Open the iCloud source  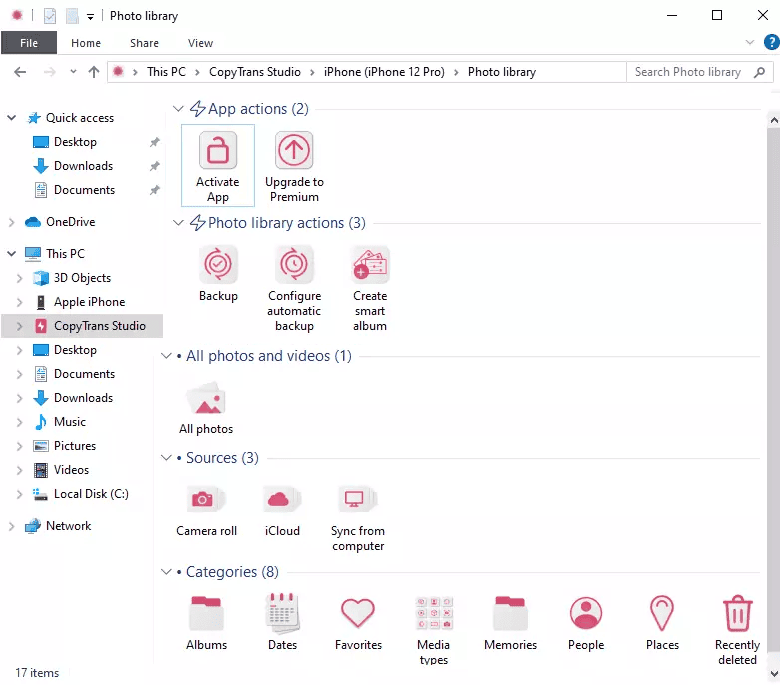pyautogui.click(x=282, y=511)
